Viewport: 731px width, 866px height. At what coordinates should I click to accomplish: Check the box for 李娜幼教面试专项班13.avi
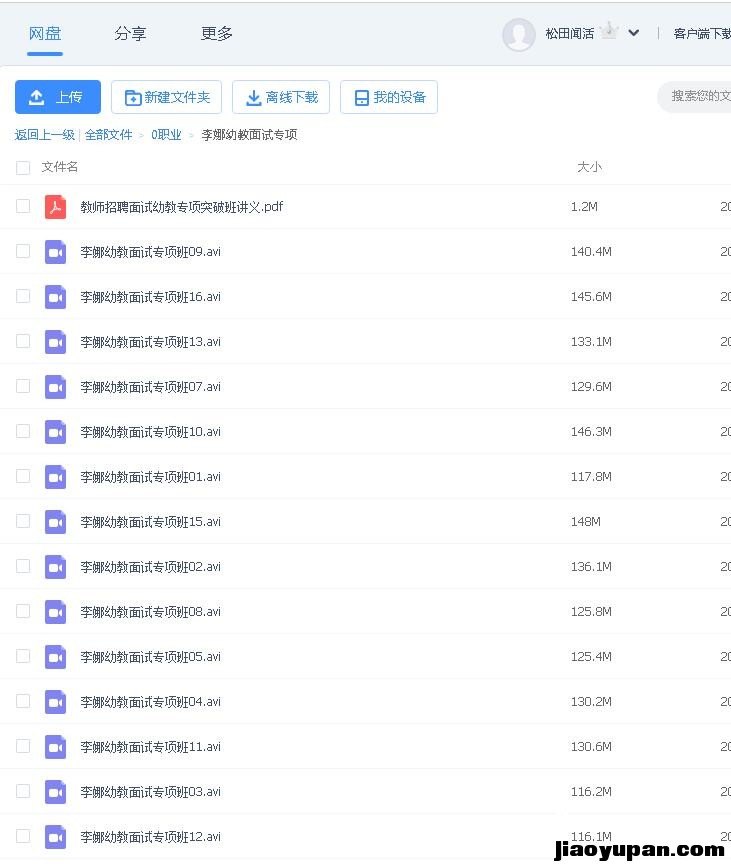coord(23,341)
